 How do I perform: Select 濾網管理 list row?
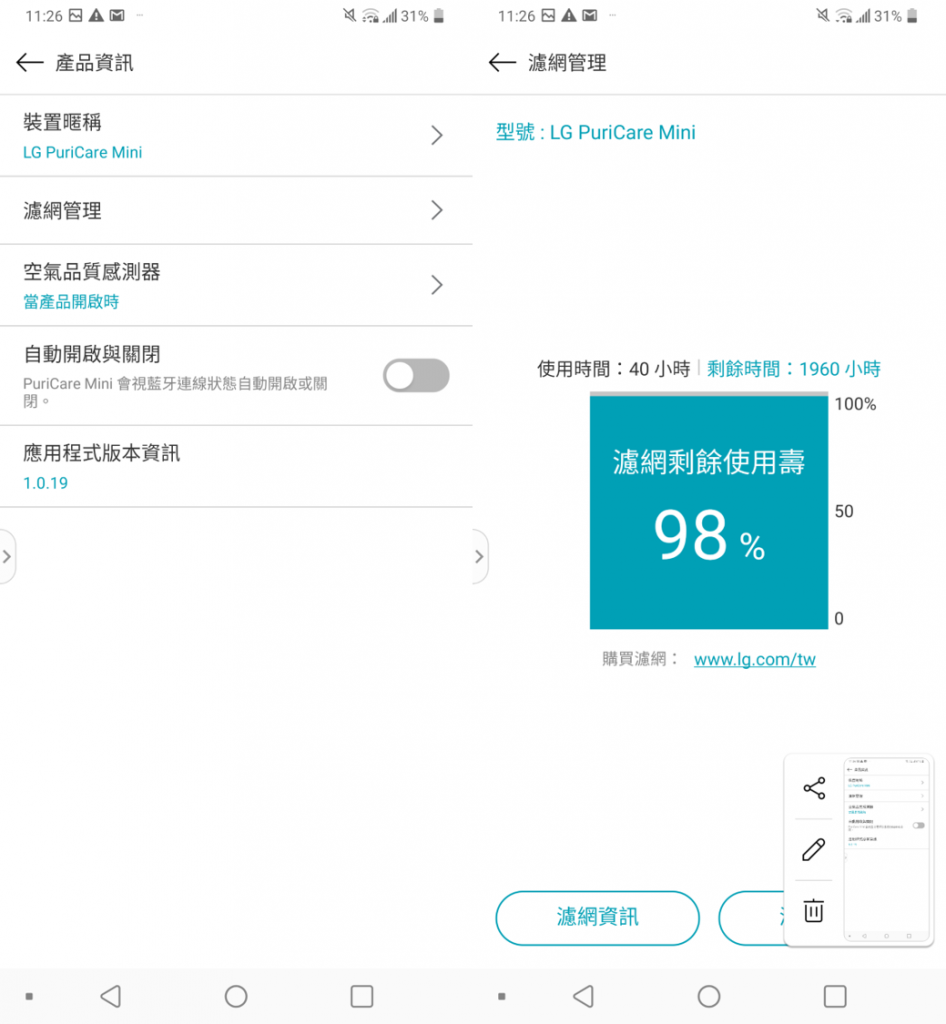[236, 210]
